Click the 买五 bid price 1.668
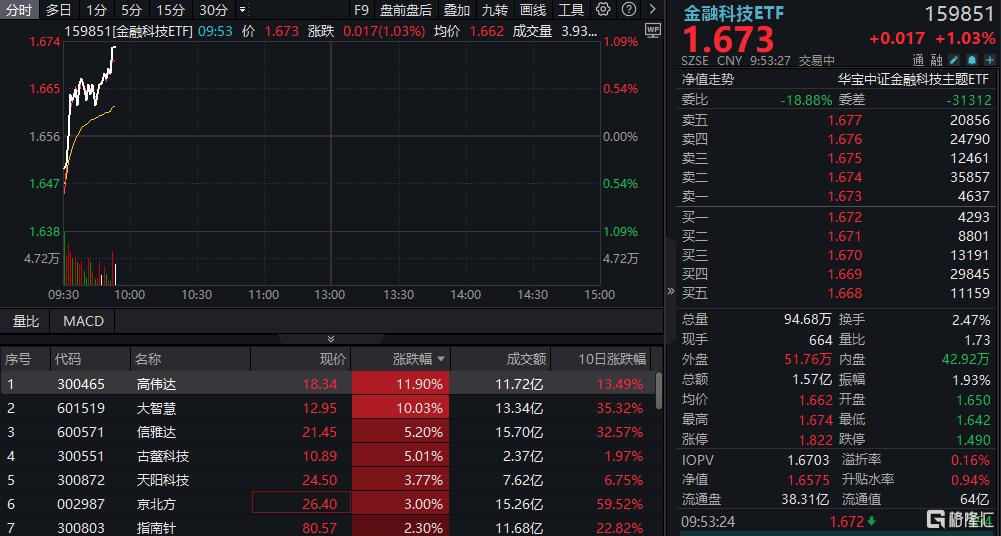The height and width of the screenshot is (536, 1001). point(845,294)
